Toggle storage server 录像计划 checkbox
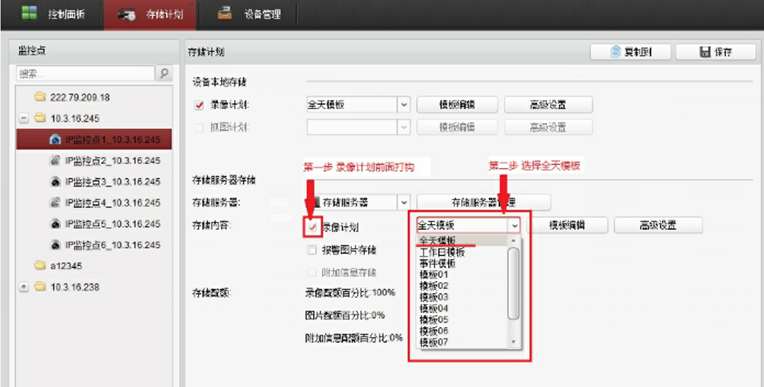764x387 pixels. point(312,227)
